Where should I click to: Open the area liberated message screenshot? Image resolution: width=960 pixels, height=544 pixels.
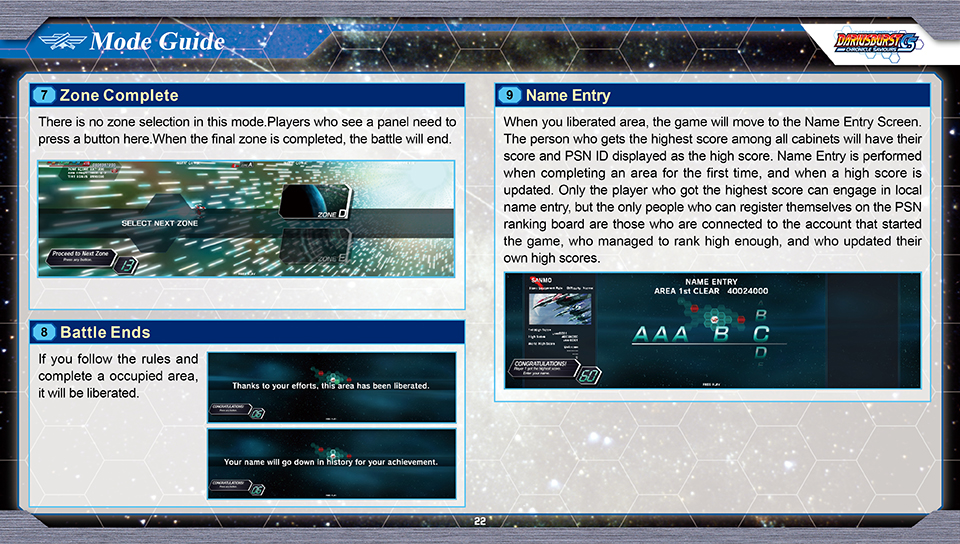coord(331,385)
